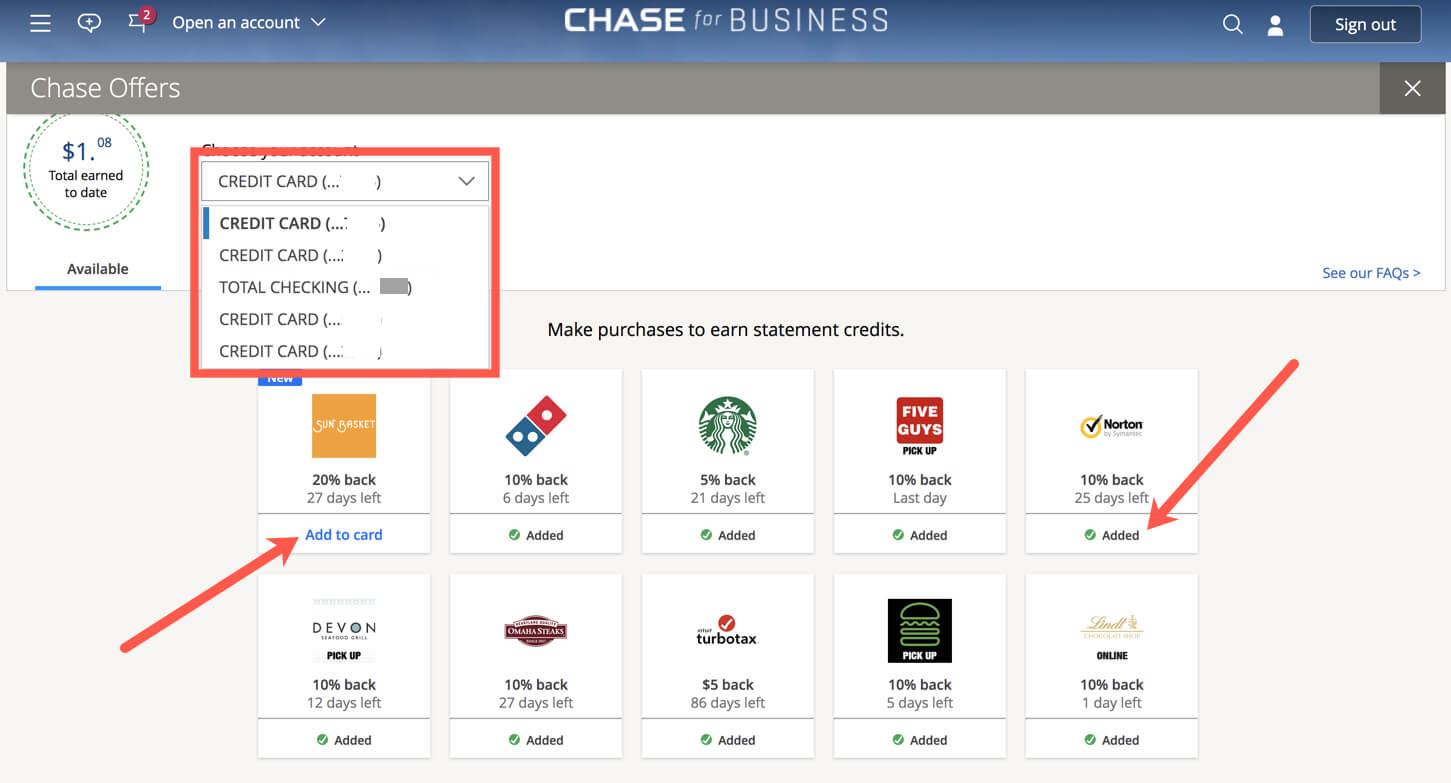This screenshot has height=783, width=1451.
Task: Click the $5 back TurboTax text
Action: 728,685
